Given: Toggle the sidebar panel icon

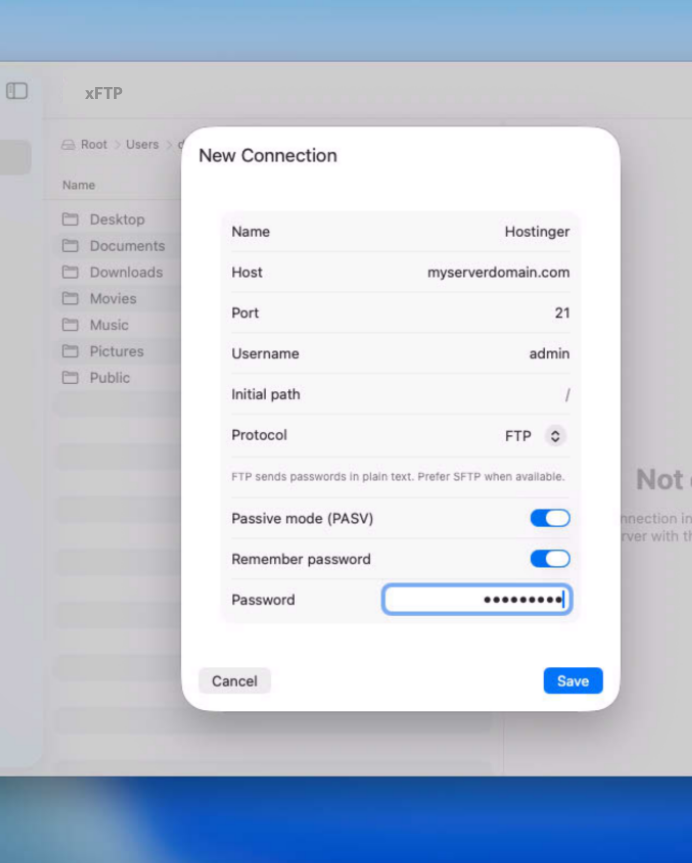Looking at the screenshot, I should pos(17,91).
